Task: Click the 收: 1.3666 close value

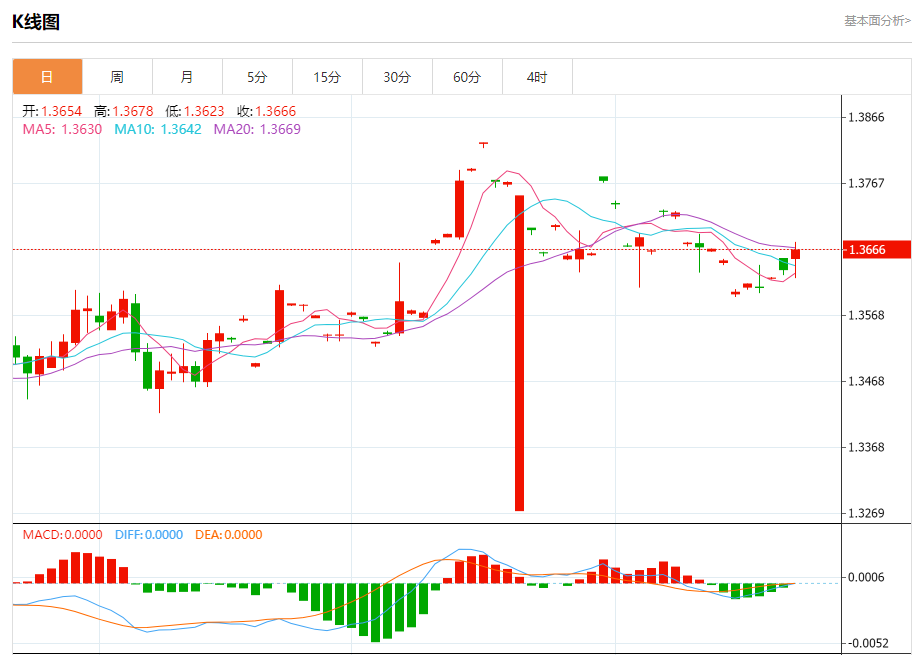Action: (x=266, y=111)
